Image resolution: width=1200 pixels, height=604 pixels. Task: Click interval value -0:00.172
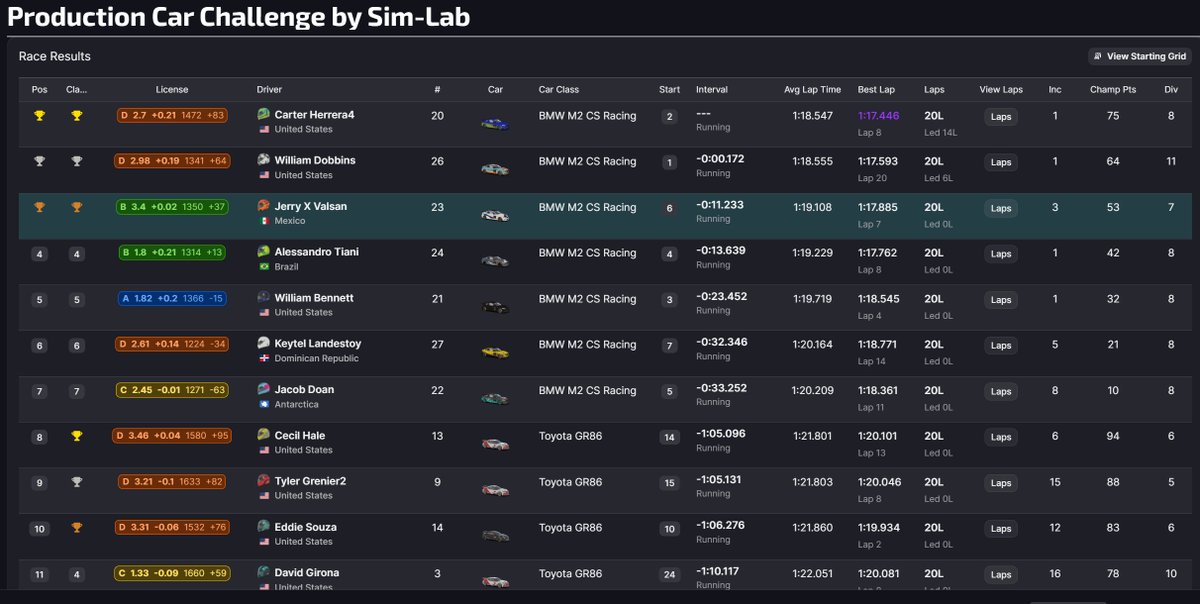pyautogui.click(x=720, y=159)
